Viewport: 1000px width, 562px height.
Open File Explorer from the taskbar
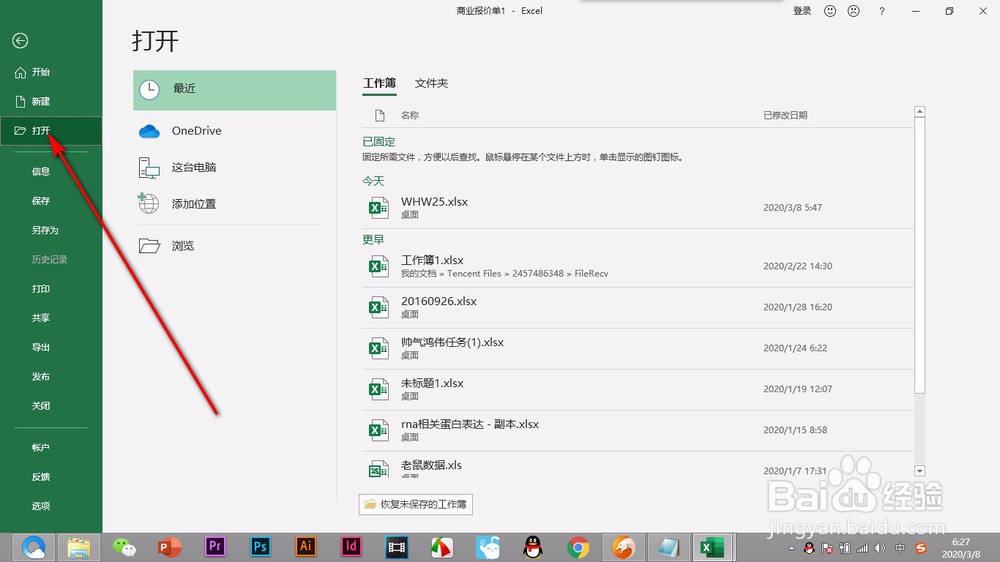coord(78,547)
